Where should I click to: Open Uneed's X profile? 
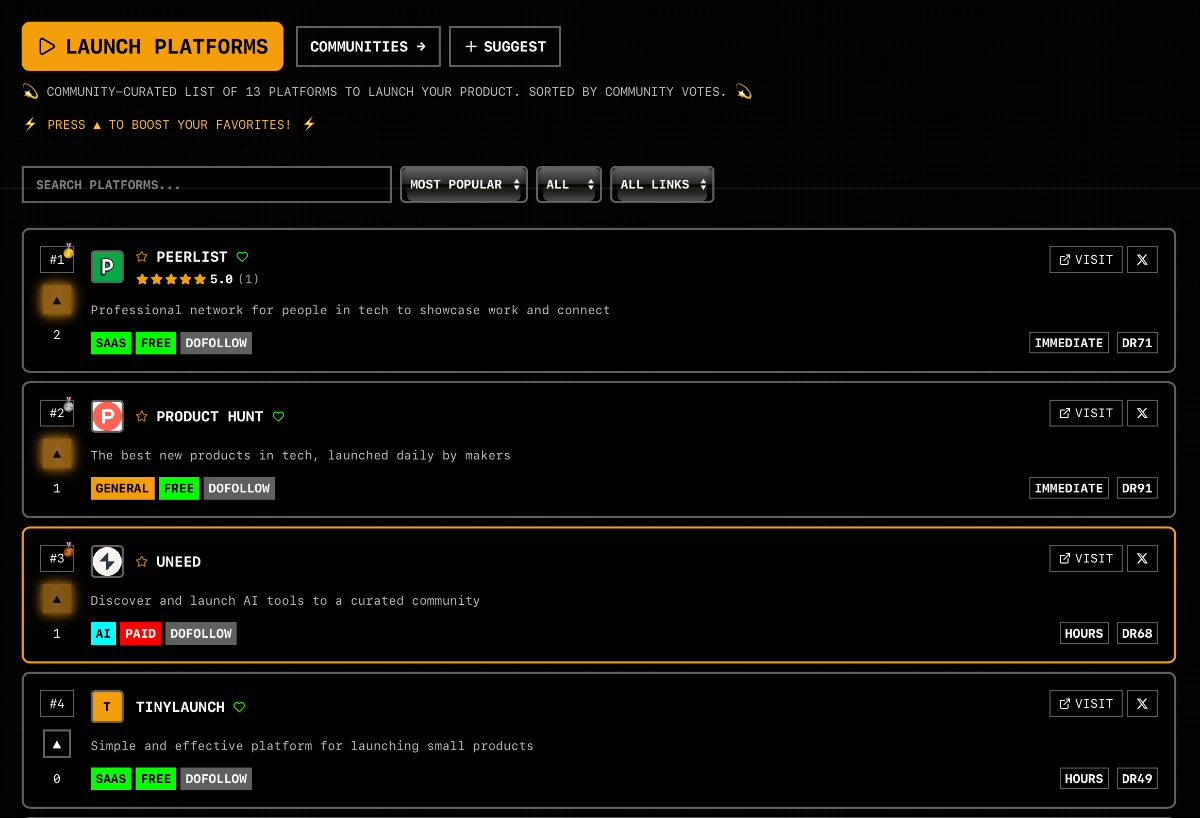tap(1142, 558)
